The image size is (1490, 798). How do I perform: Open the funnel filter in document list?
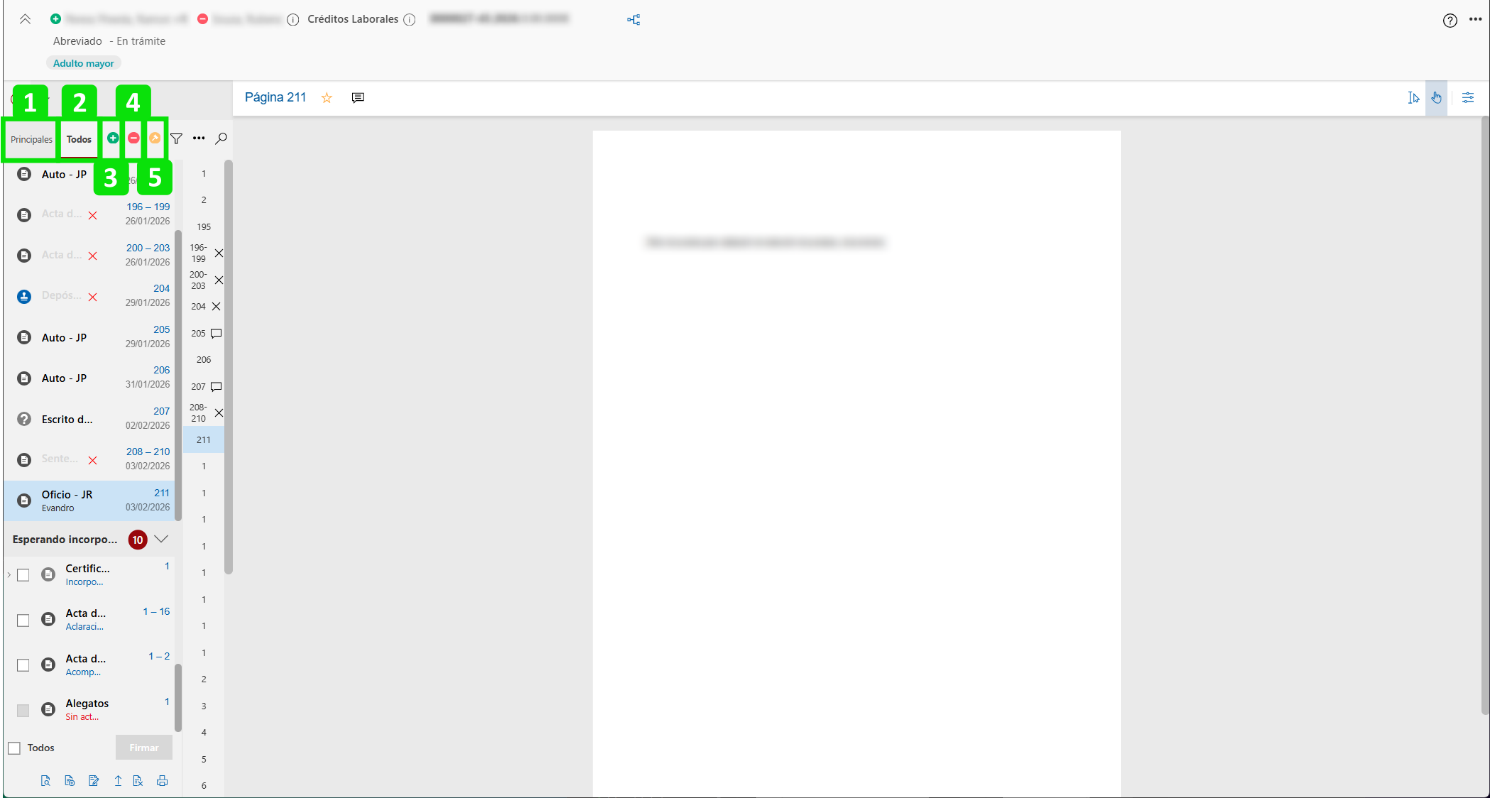(176, 139)
